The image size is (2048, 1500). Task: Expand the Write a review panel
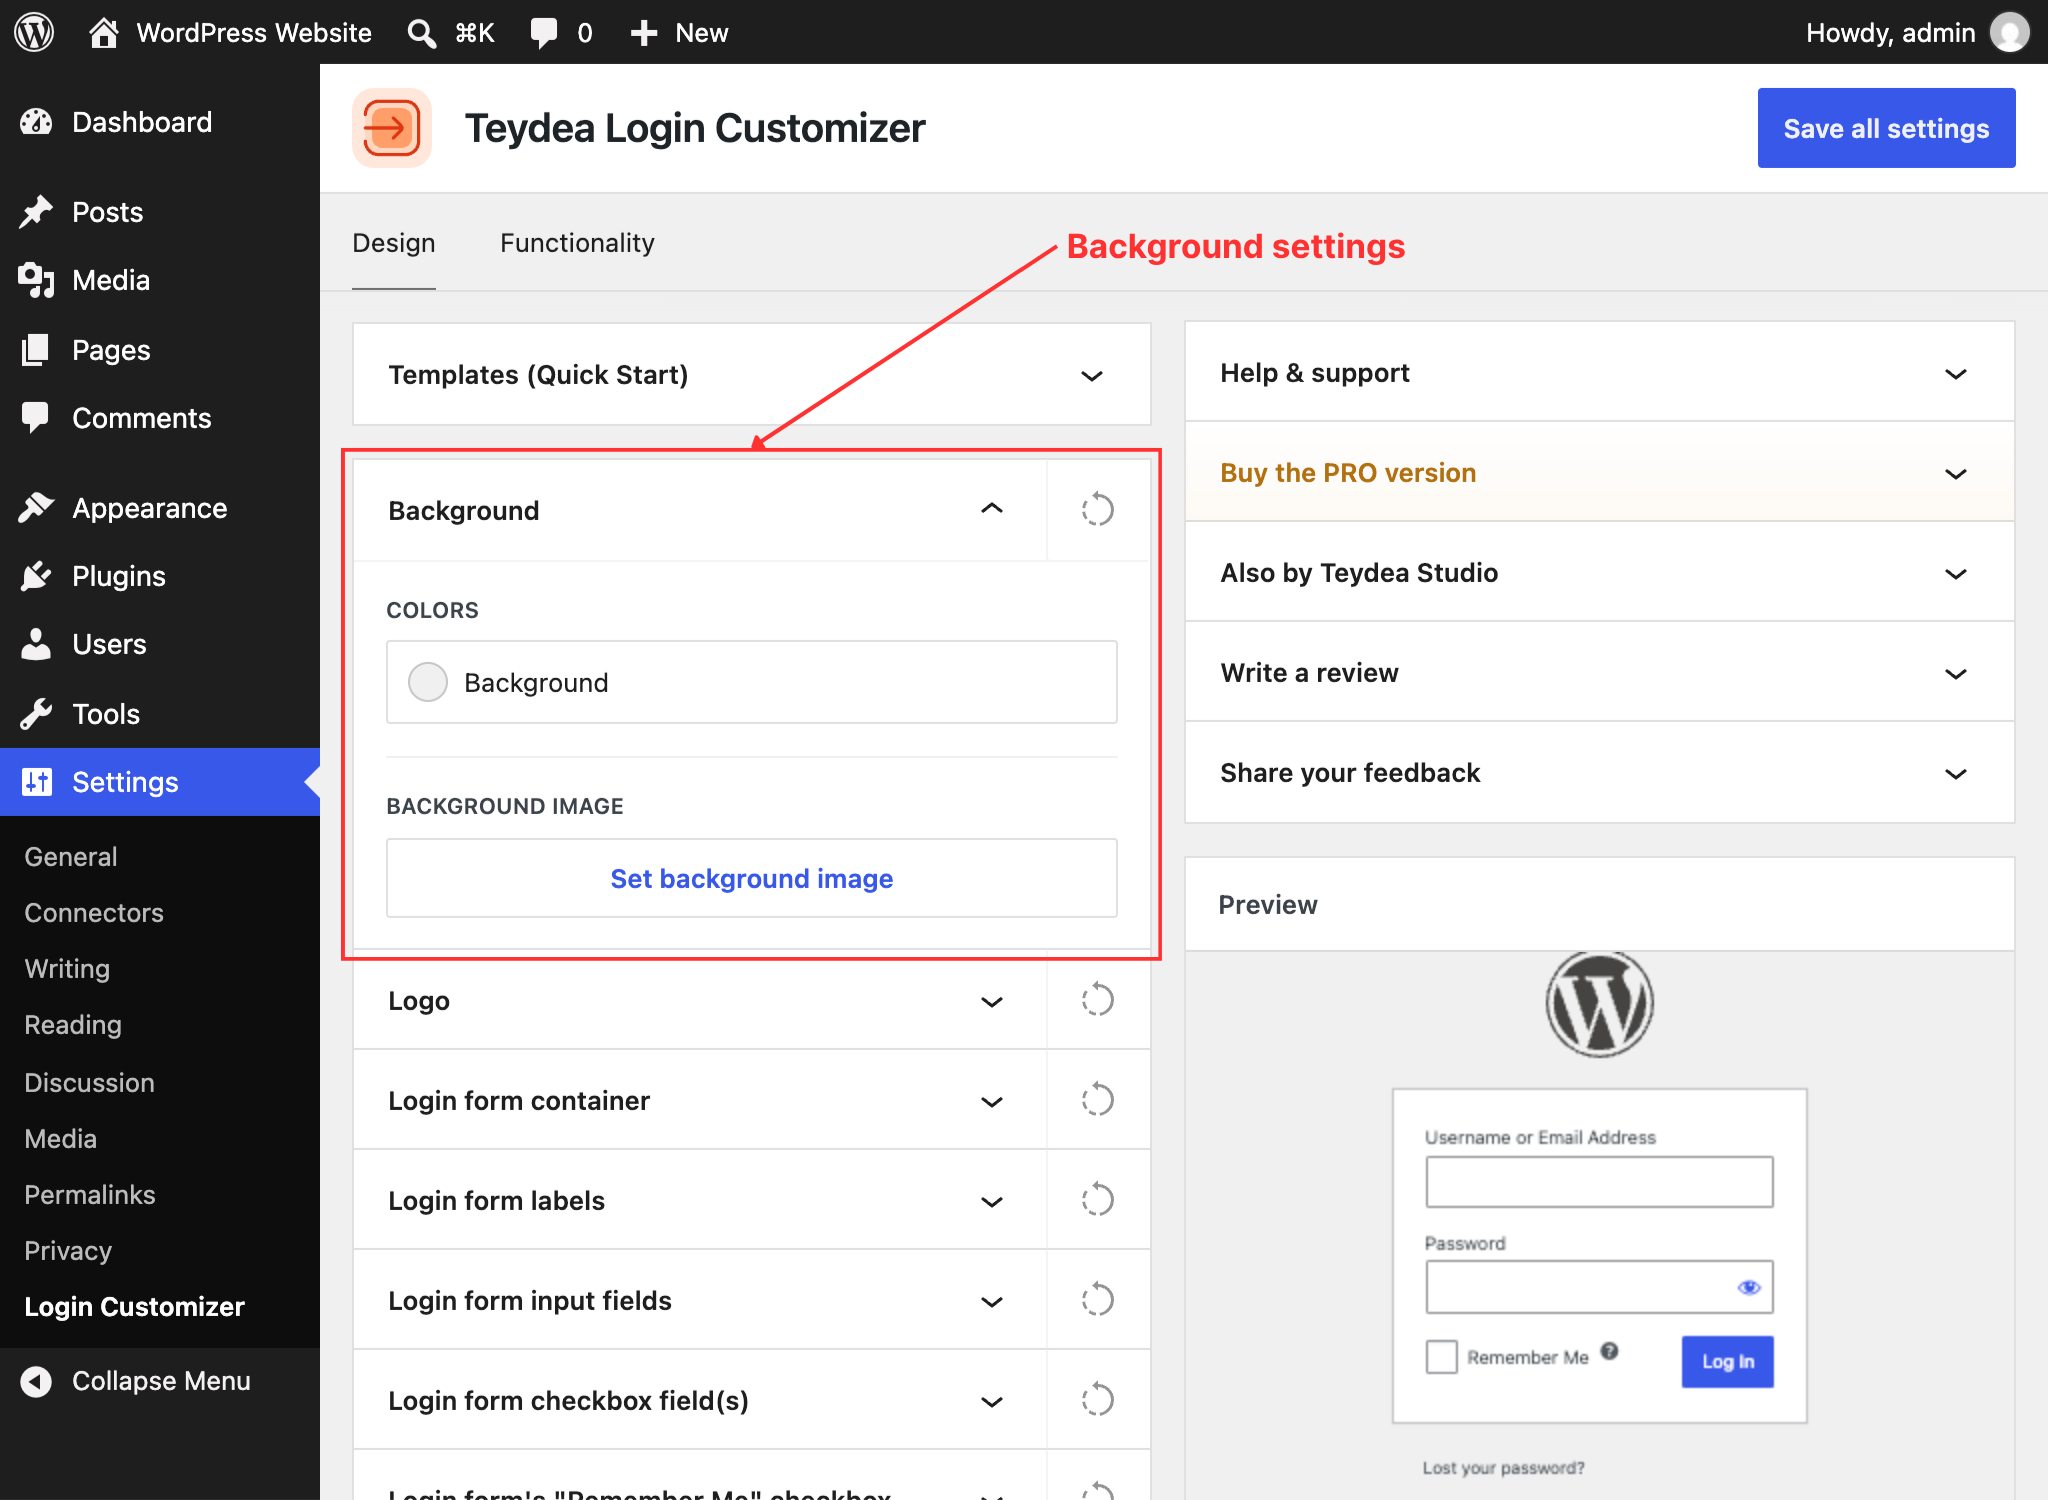tap(1599, 673)
